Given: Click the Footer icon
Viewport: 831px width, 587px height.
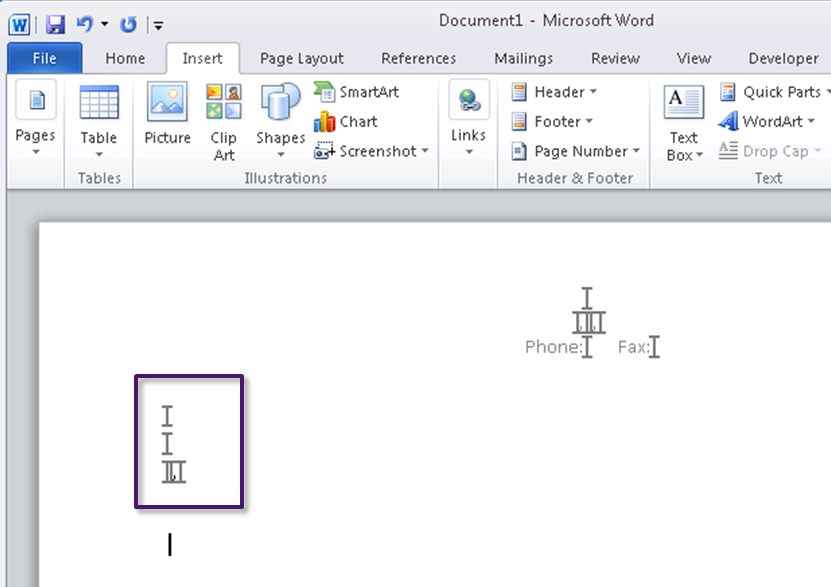Looking at the screenshot, I should (519, 122).
